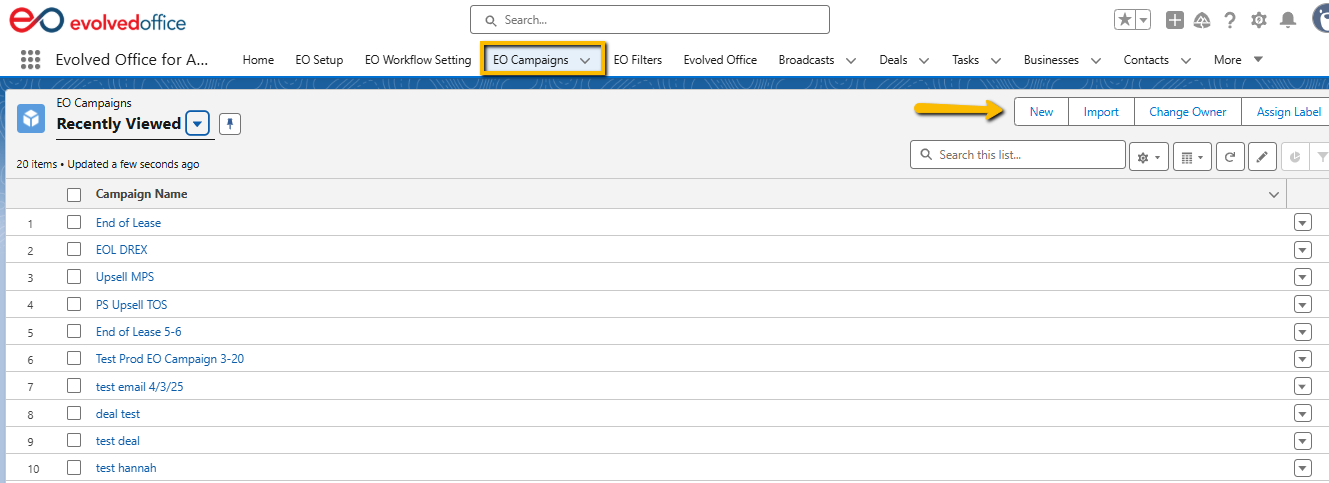Open the EO Workflow Setting tab

click(418, 60)
